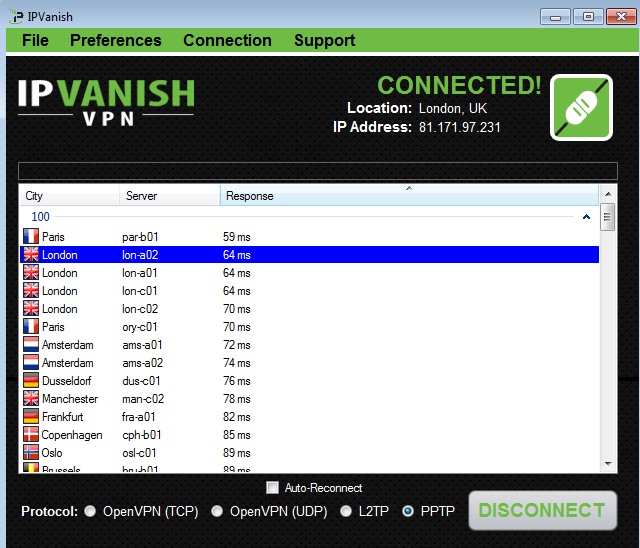Choose the L2TP protocol option
The image size is (640, 548).
[346, 511]
